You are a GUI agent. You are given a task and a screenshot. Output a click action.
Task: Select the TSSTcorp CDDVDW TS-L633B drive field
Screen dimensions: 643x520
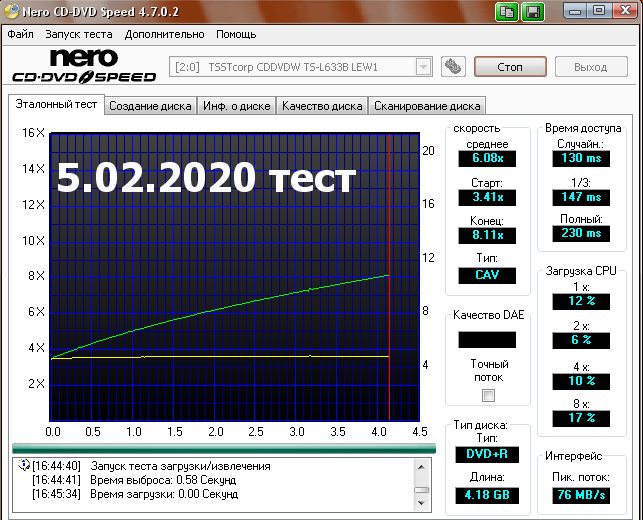click(301, 67)
